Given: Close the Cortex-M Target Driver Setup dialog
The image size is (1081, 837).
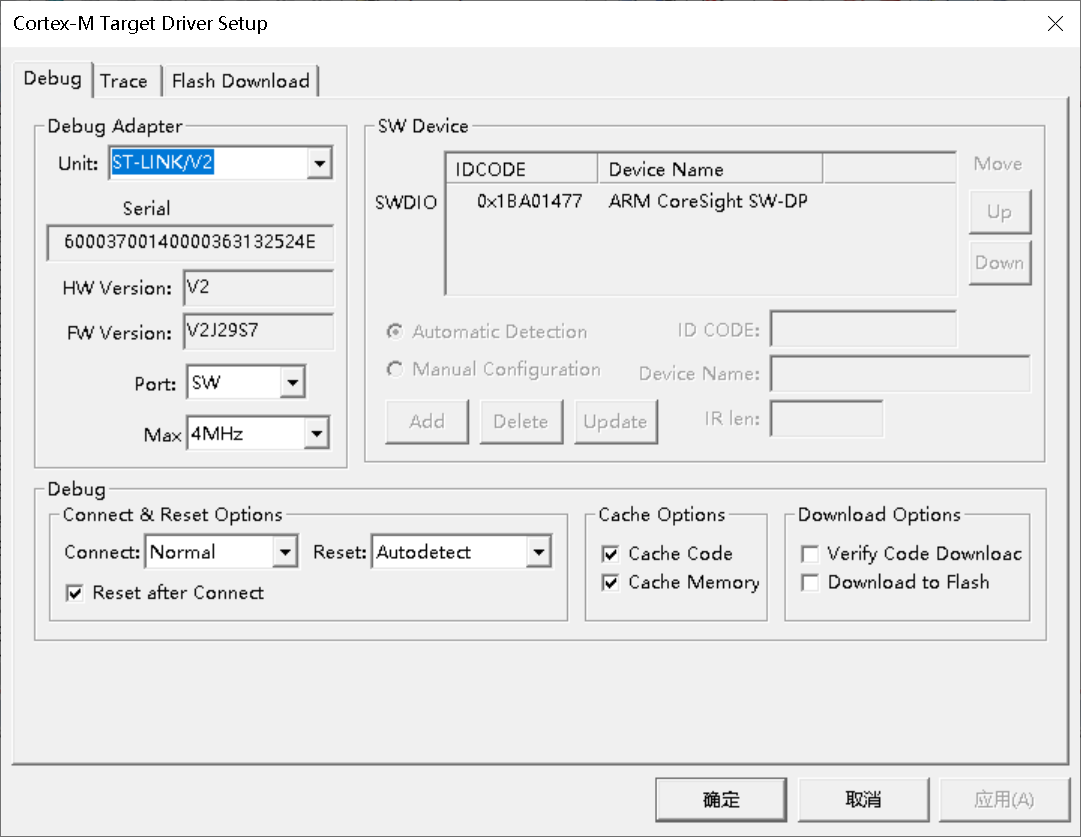Looking at the screenshot, I should point(1055,23).
